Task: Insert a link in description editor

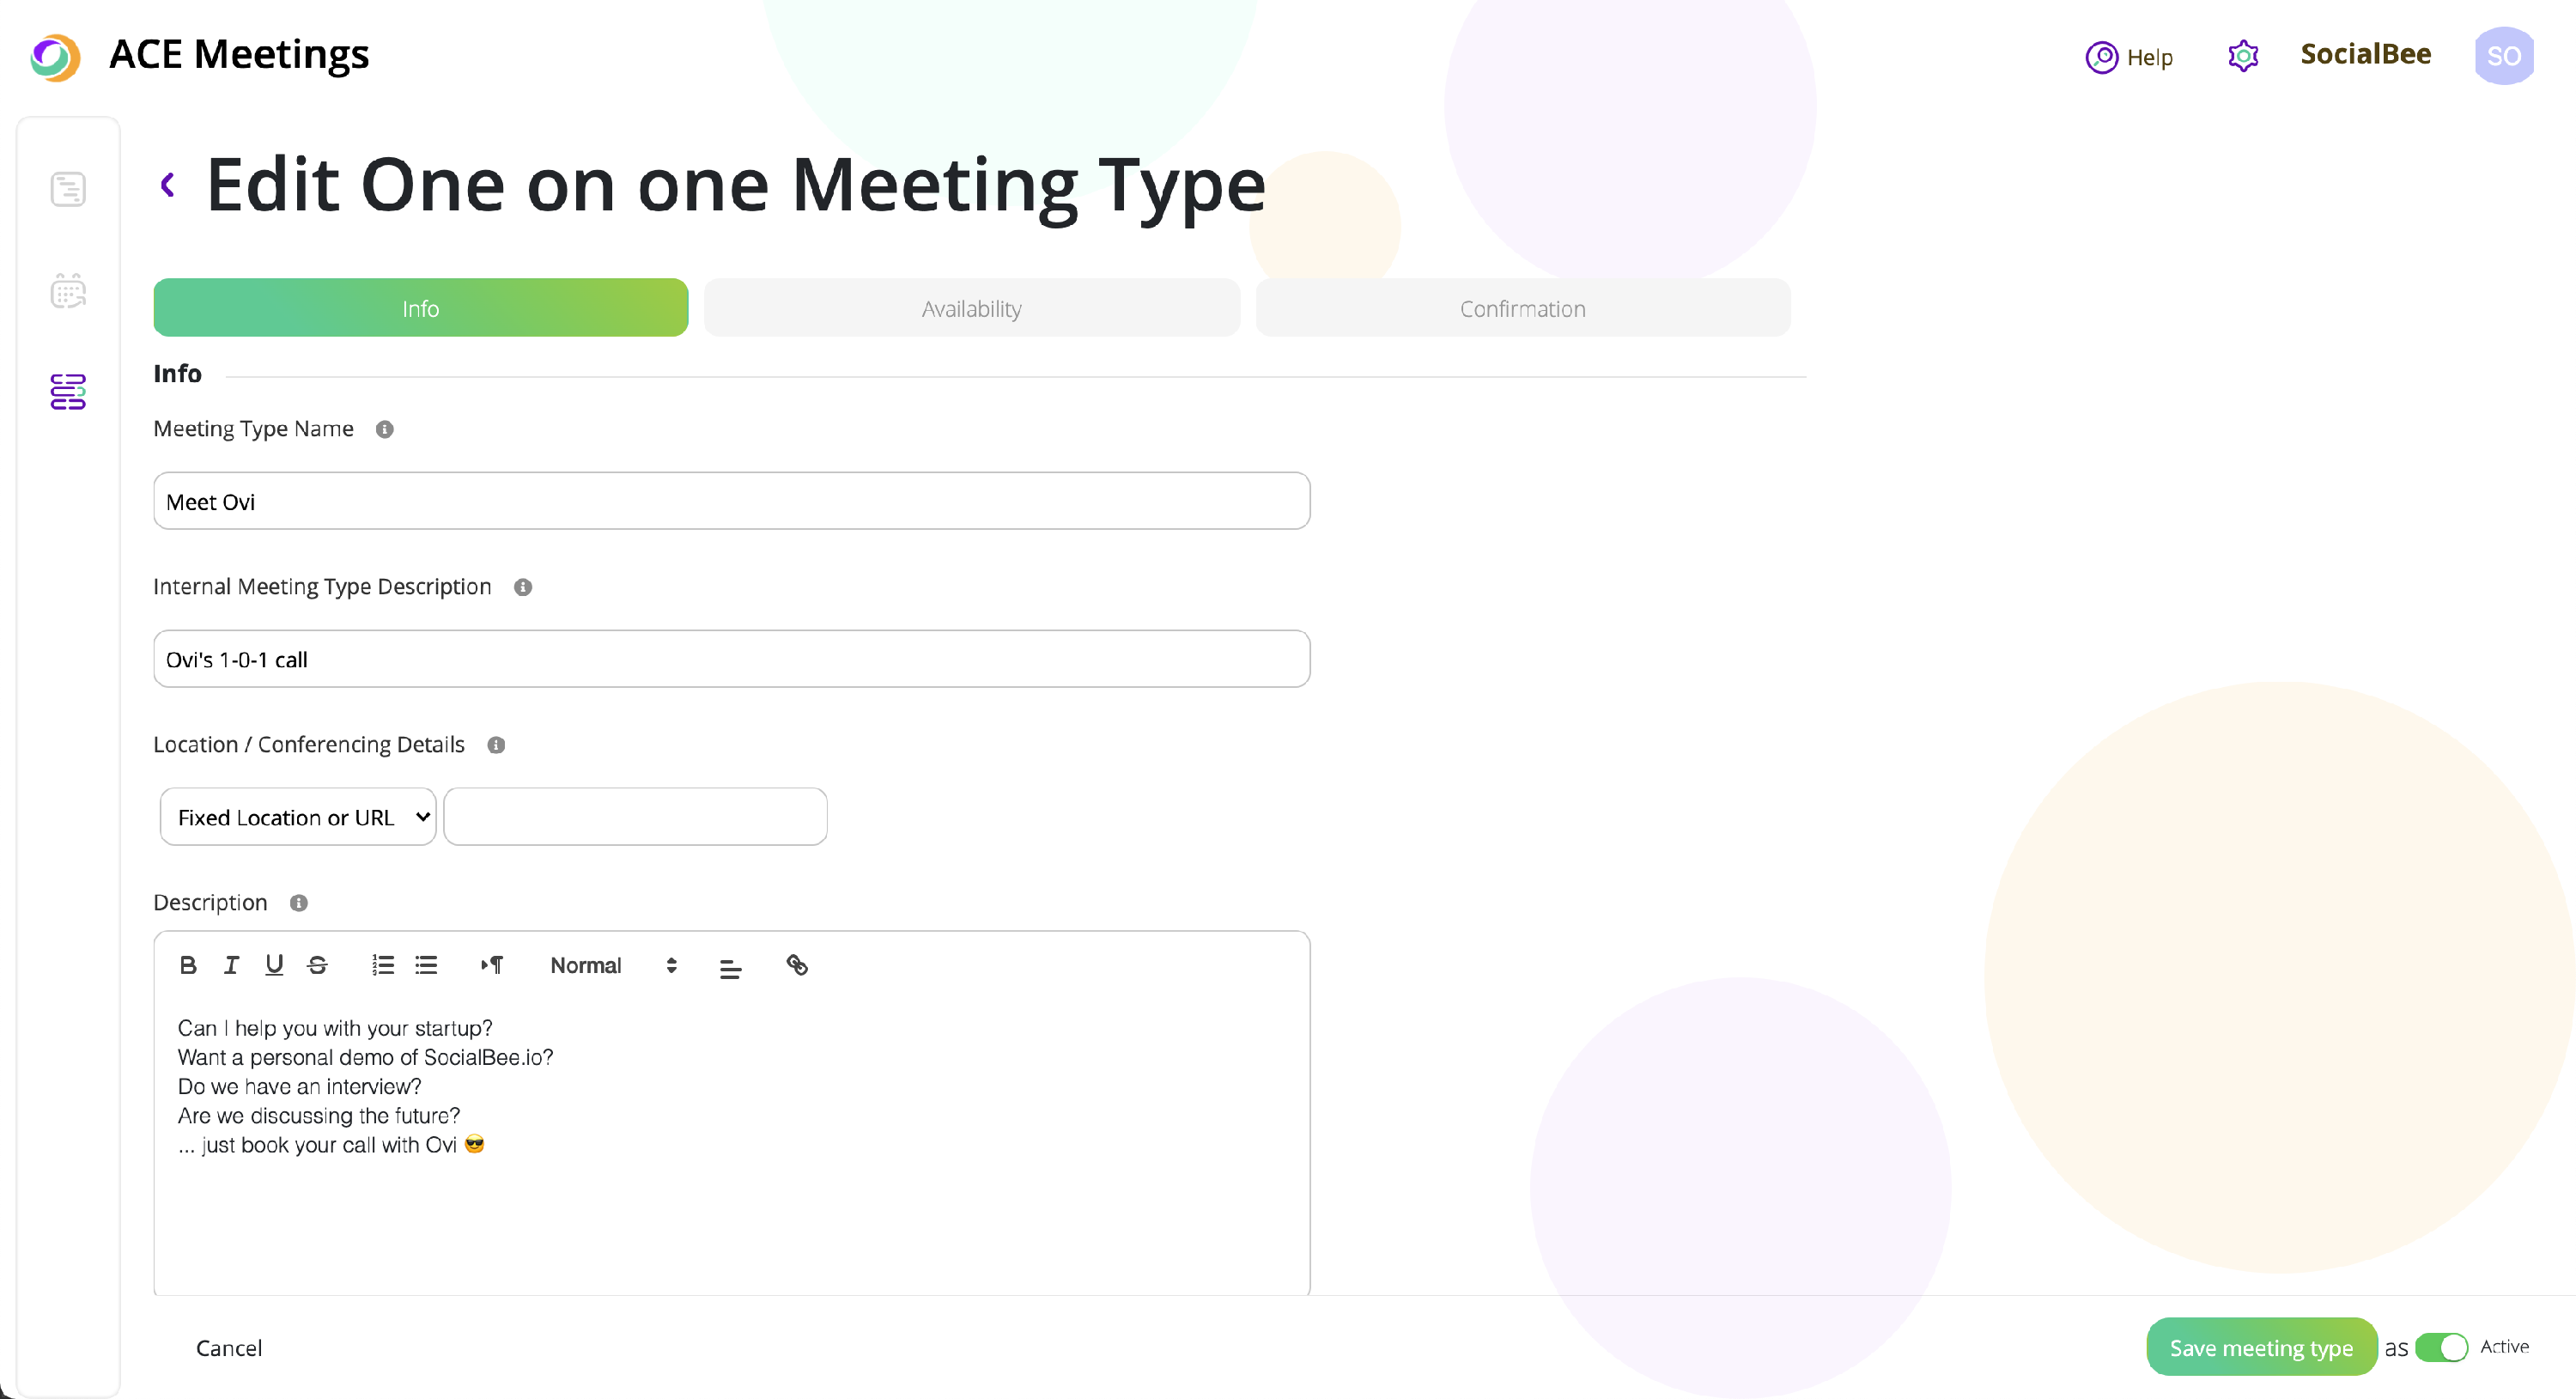Action: tap(797, 965)
